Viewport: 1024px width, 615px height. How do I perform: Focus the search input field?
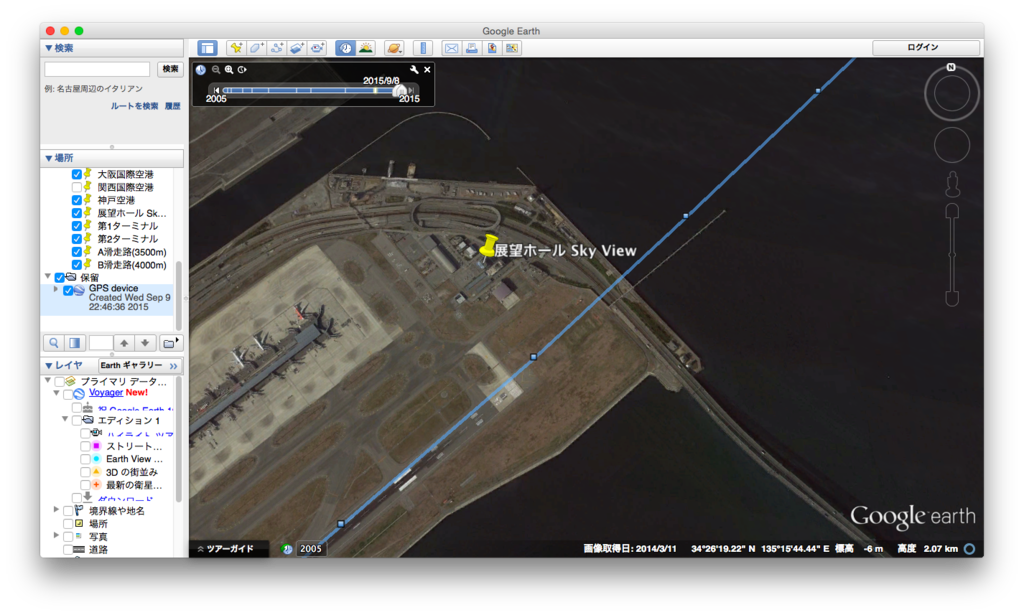tap(97, 69)
